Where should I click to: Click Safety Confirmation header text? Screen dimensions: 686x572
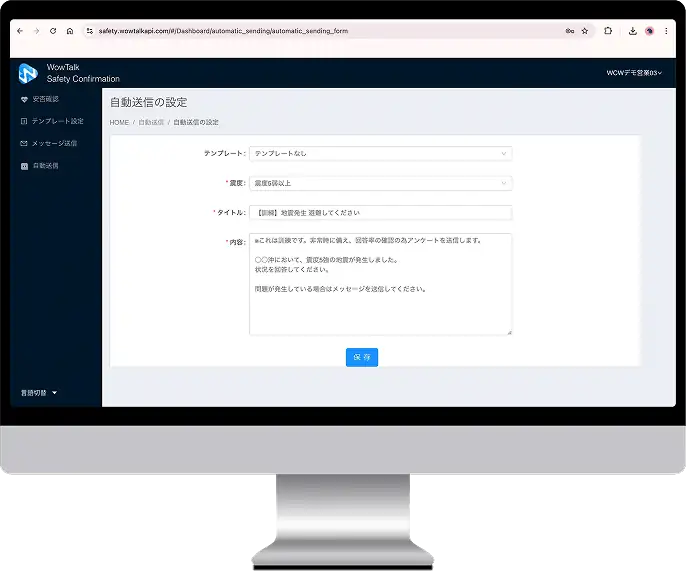point(83,79)
